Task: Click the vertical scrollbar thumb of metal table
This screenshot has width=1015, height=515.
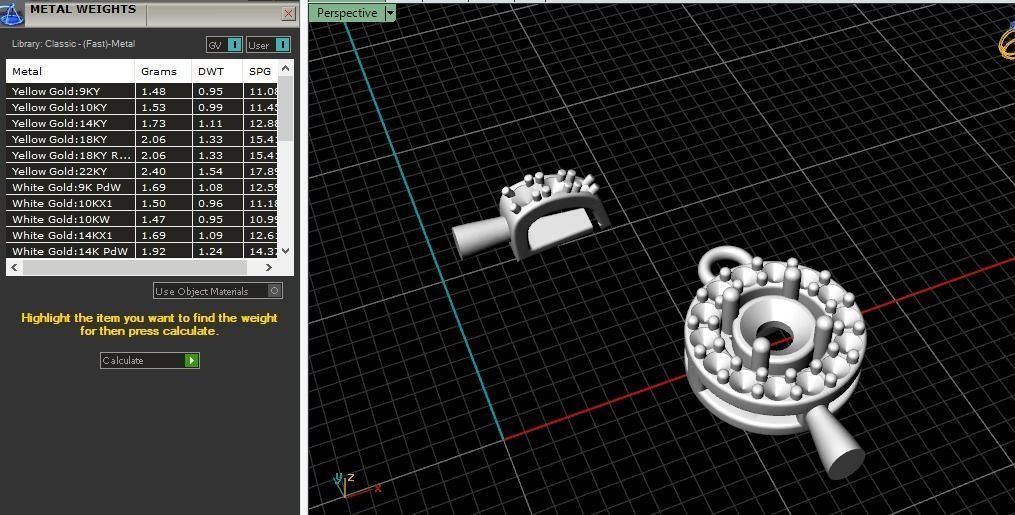Action: (286, 107)
